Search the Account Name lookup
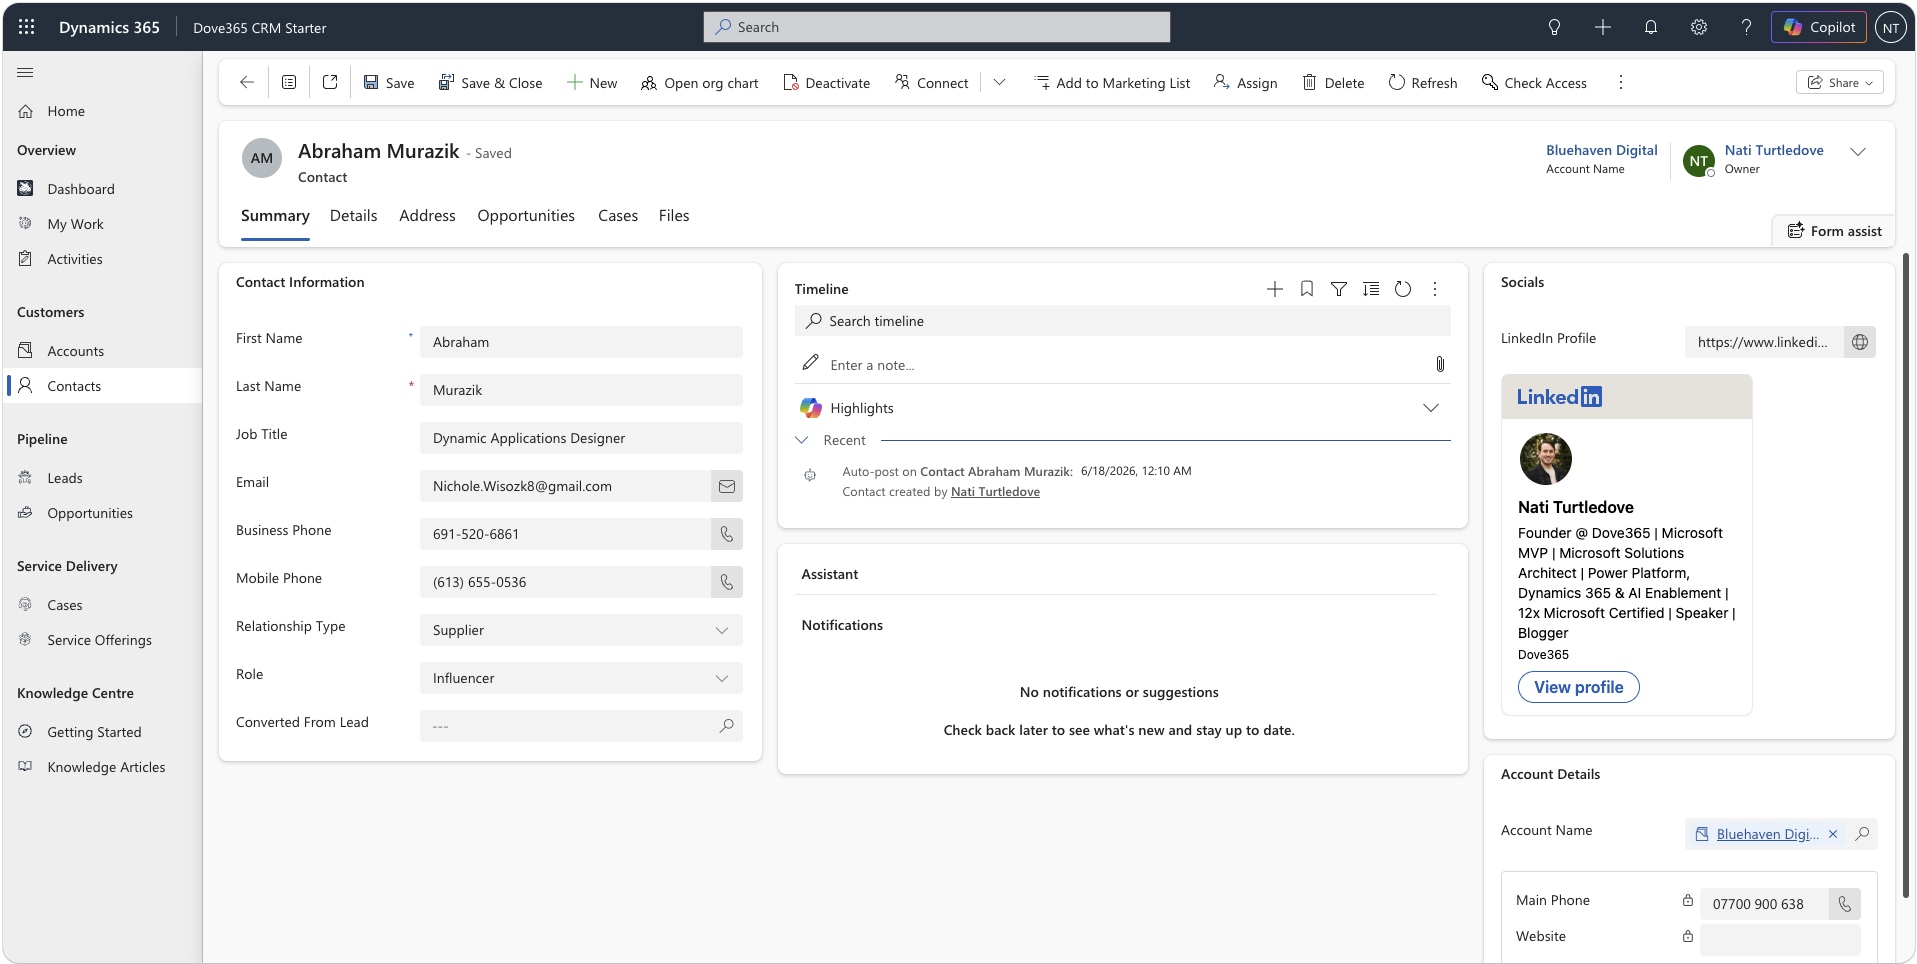Viewport: 1917px width, 964px height. point(1862,834)
